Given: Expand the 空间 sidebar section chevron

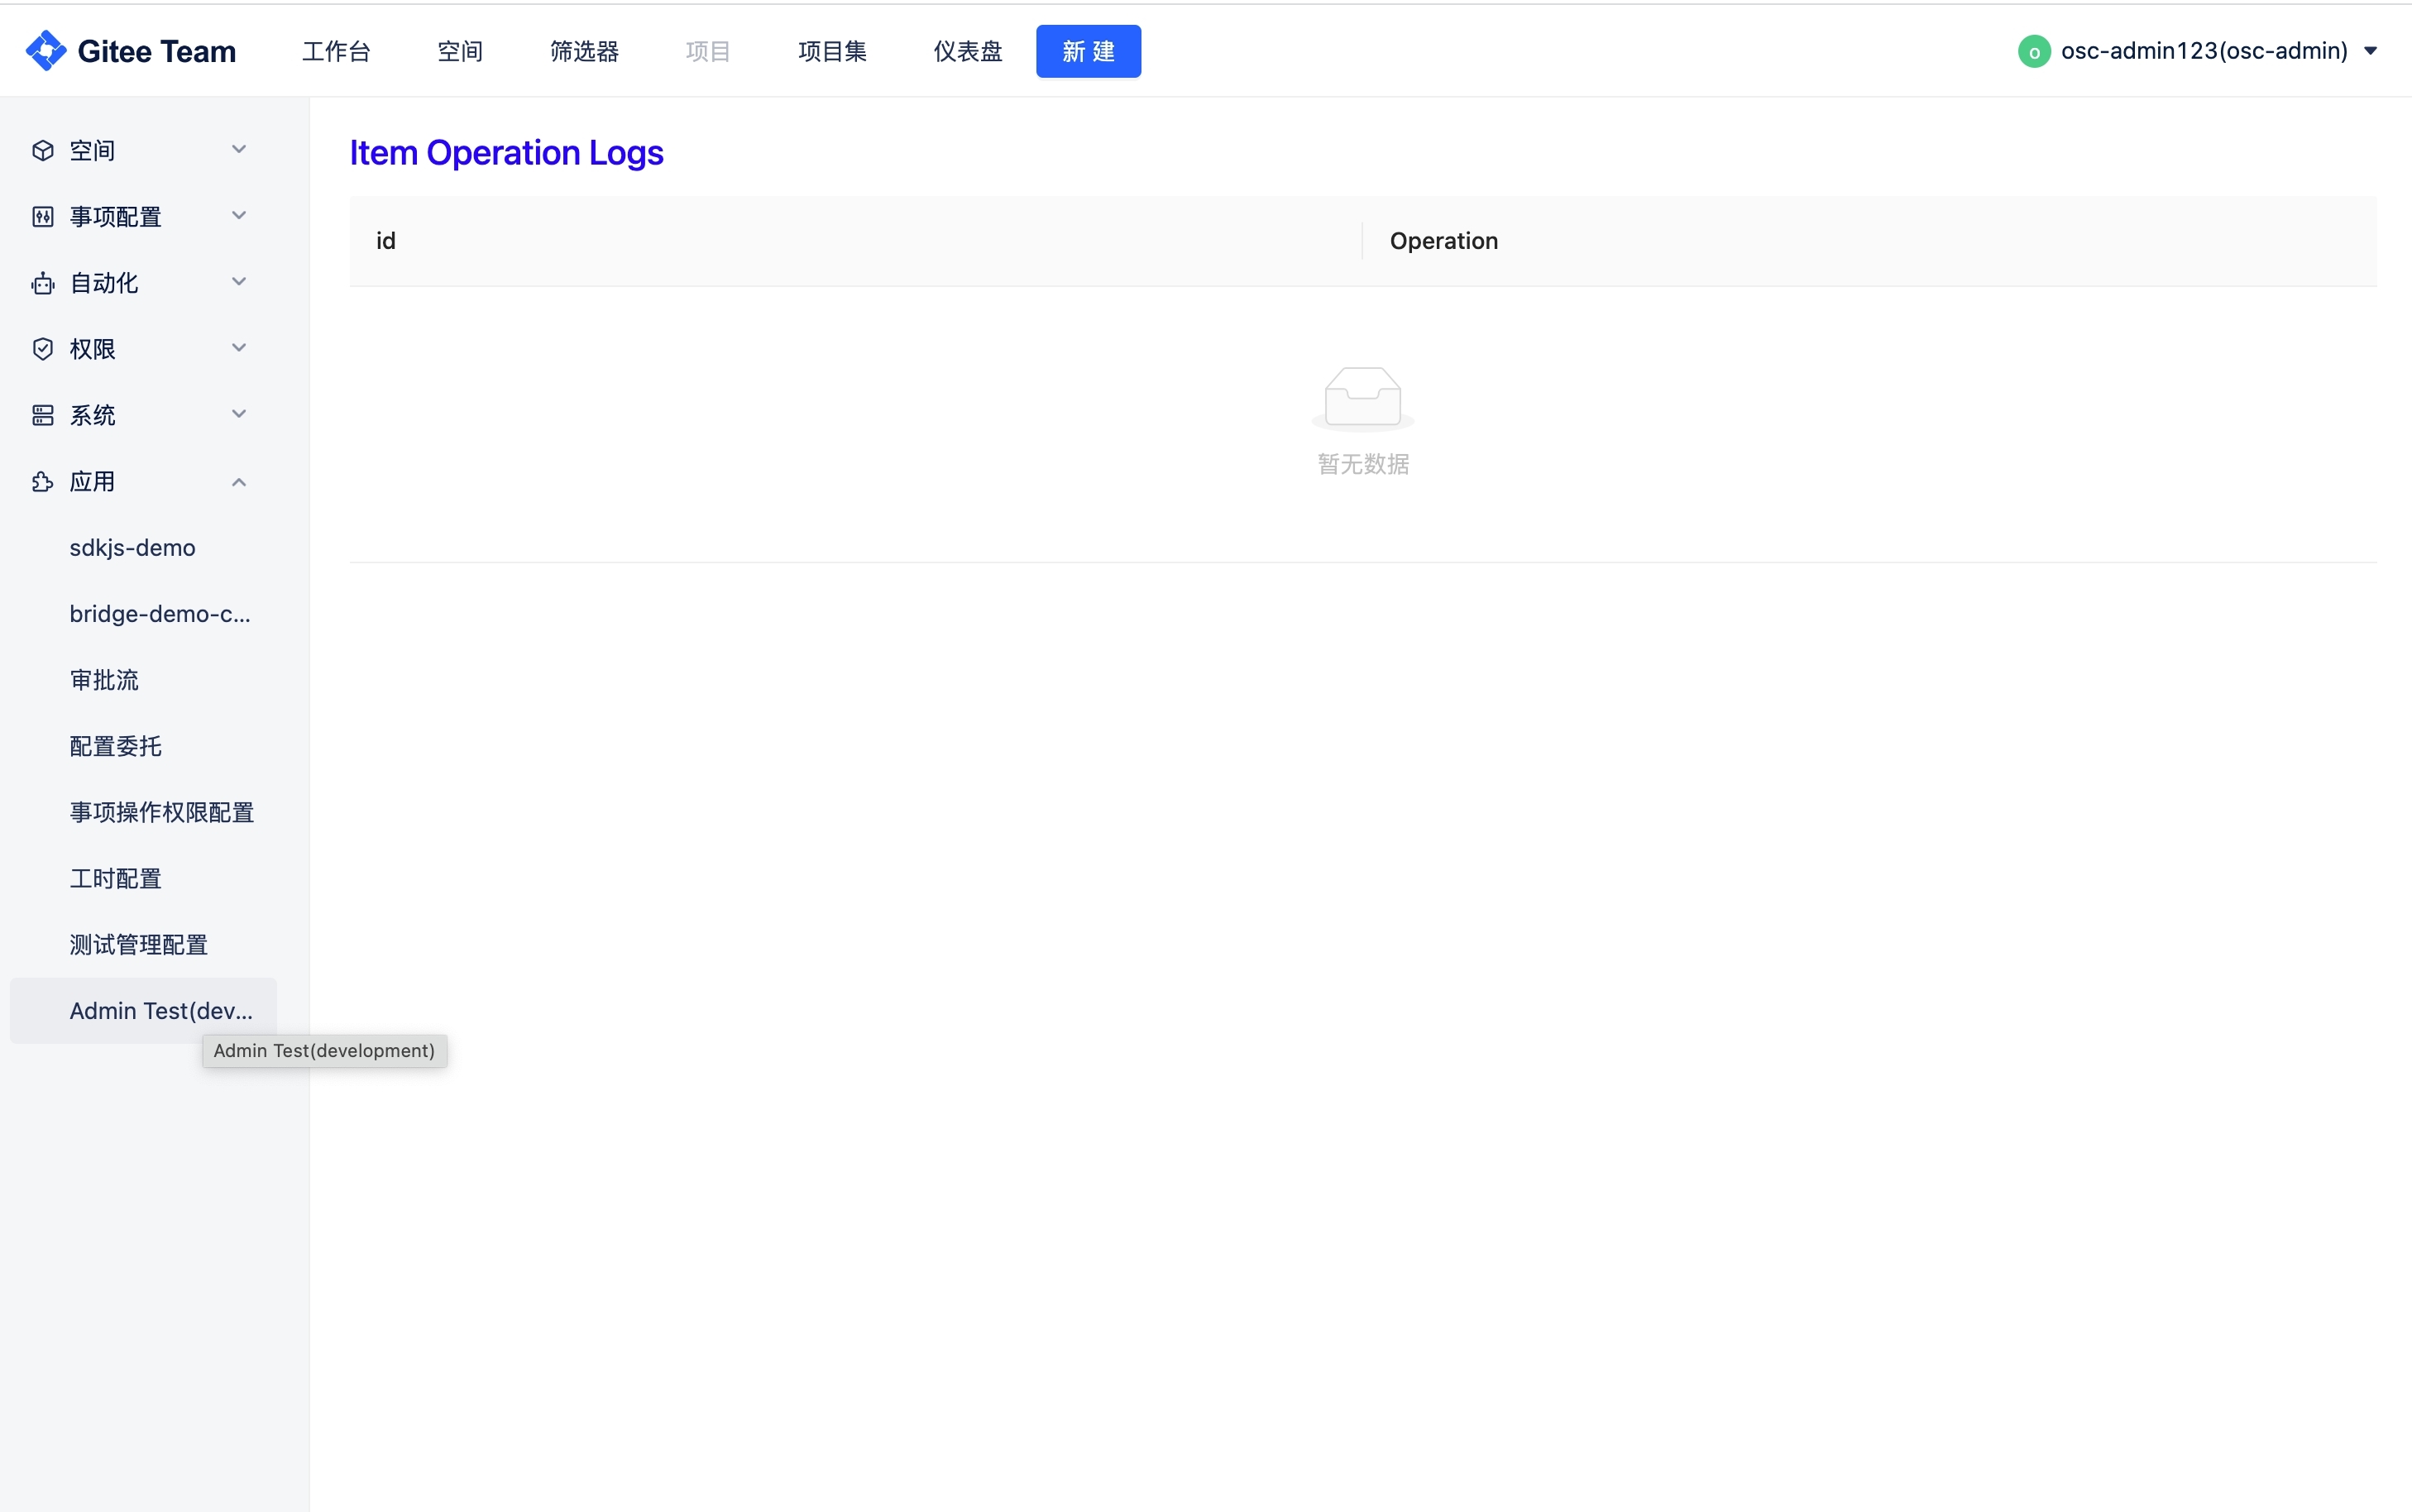Looking at the screenshot, I should (x=239, y=150).
